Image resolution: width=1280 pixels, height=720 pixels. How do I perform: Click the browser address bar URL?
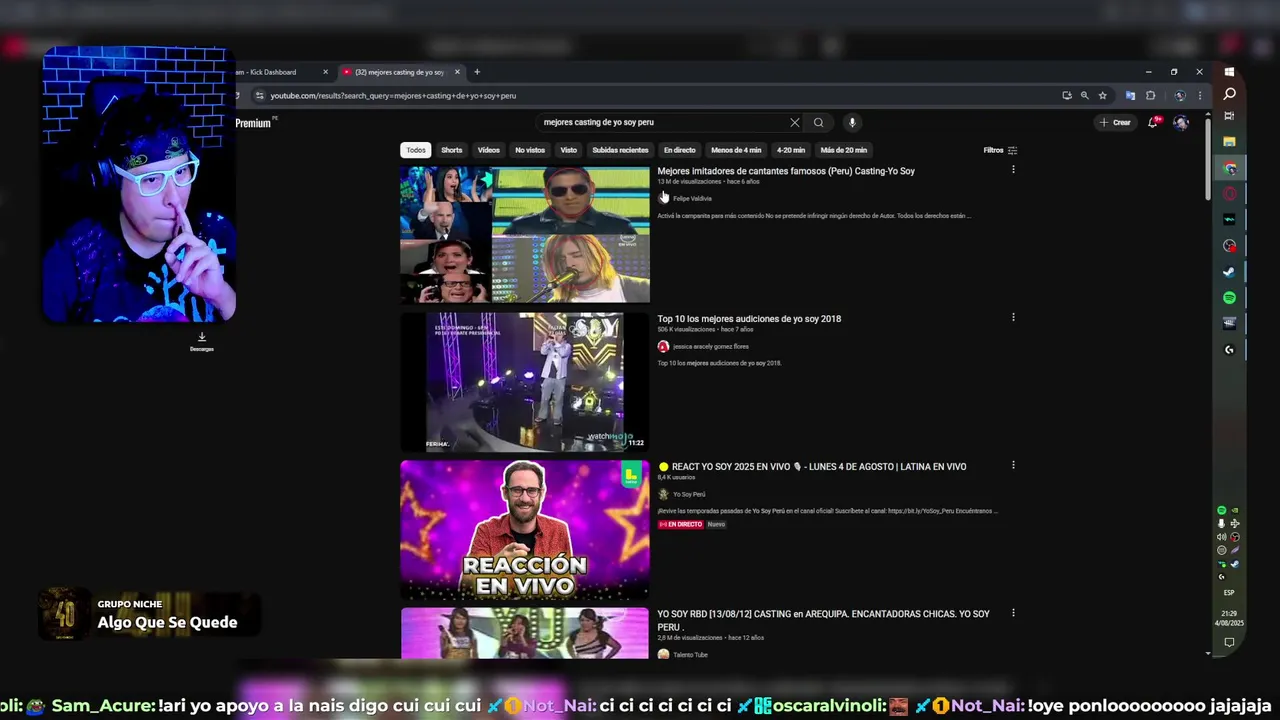click(x=393, y=96)
